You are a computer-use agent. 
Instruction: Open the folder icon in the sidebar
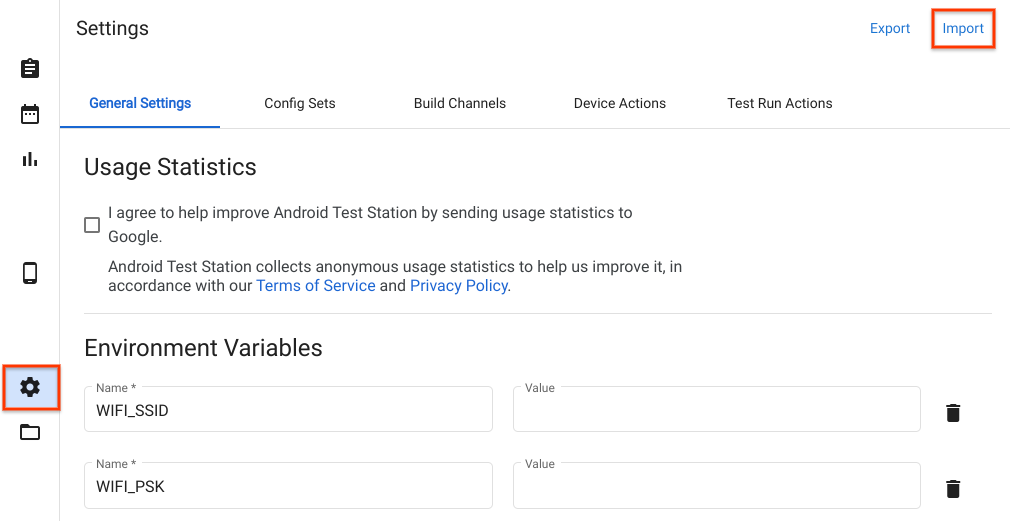pyautogui.click(x=30, y=432)
